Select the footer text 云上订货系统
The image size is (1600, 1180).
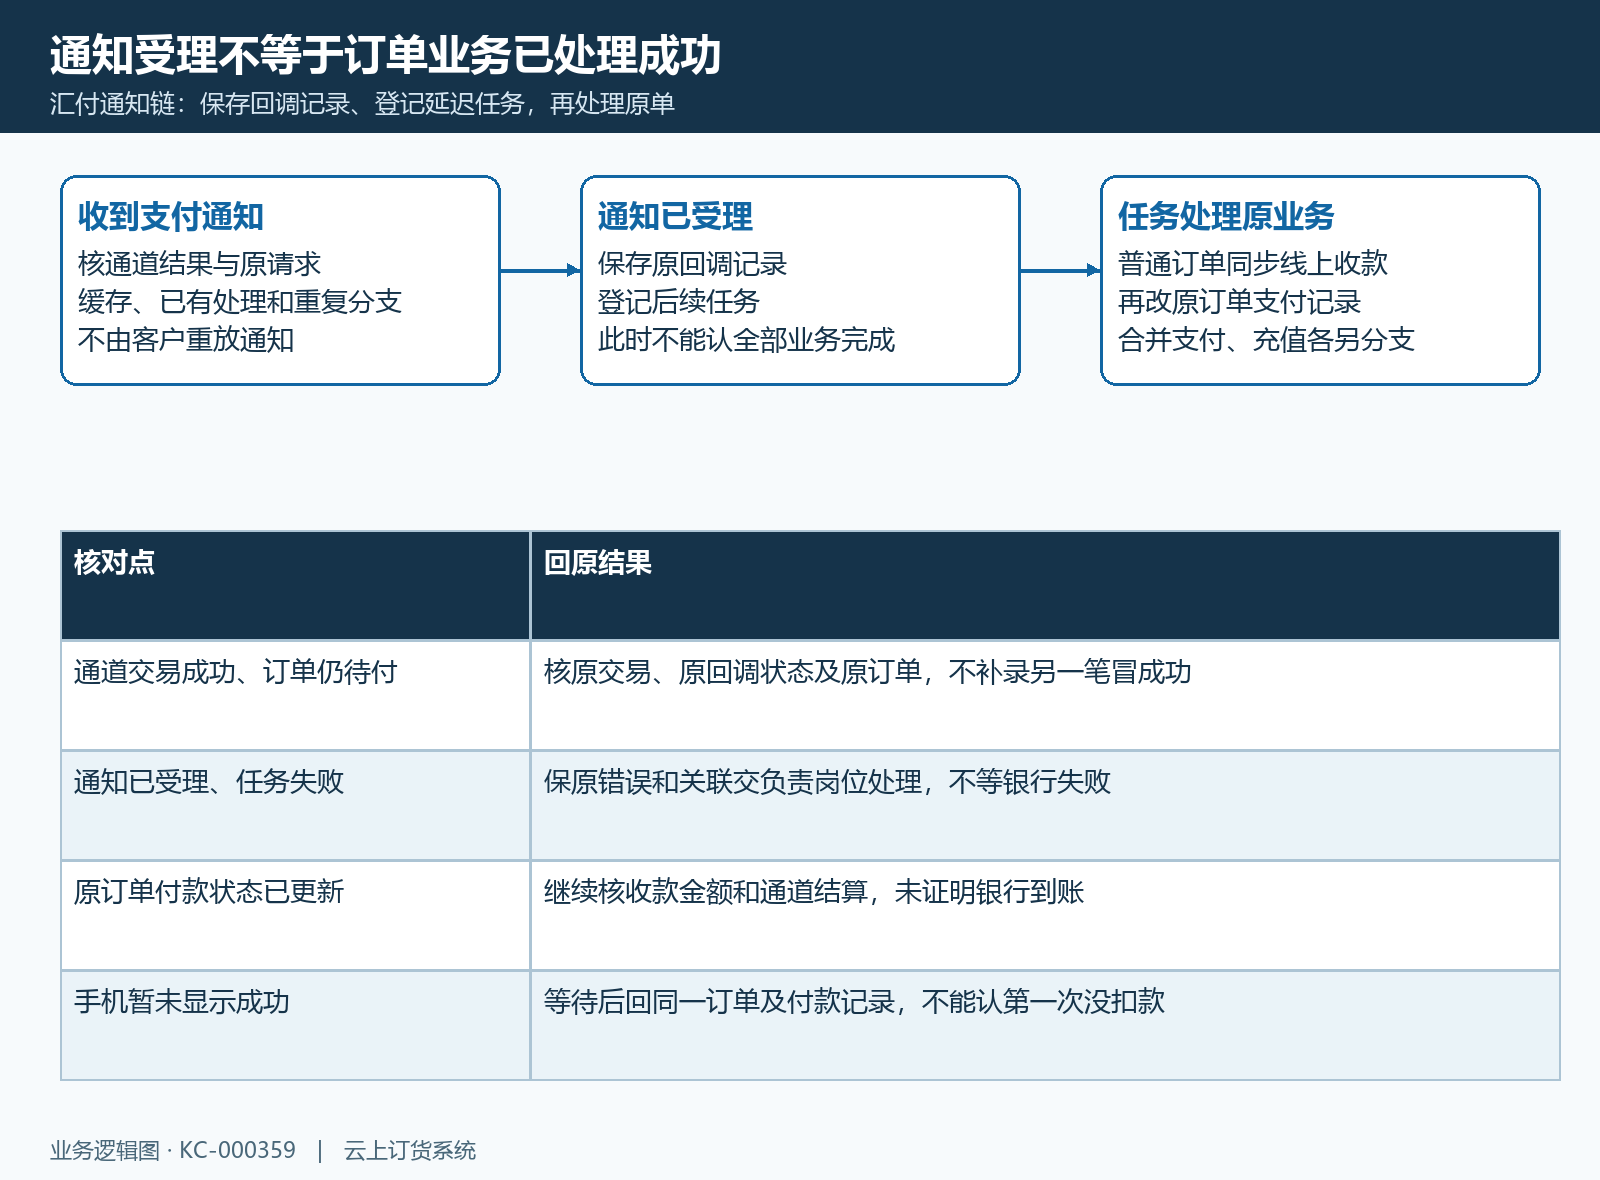click(x=410, y=1151)
